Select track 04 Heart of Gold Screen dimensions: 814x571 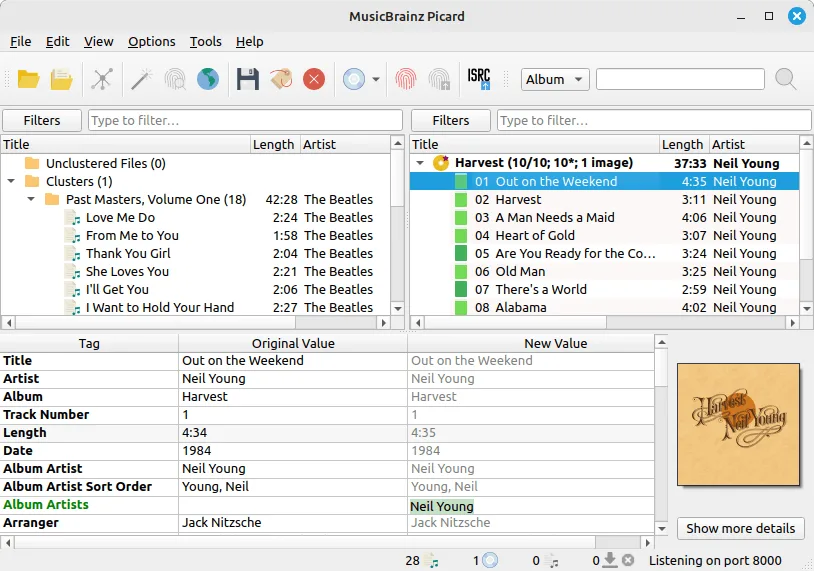(x=604, y=236)
